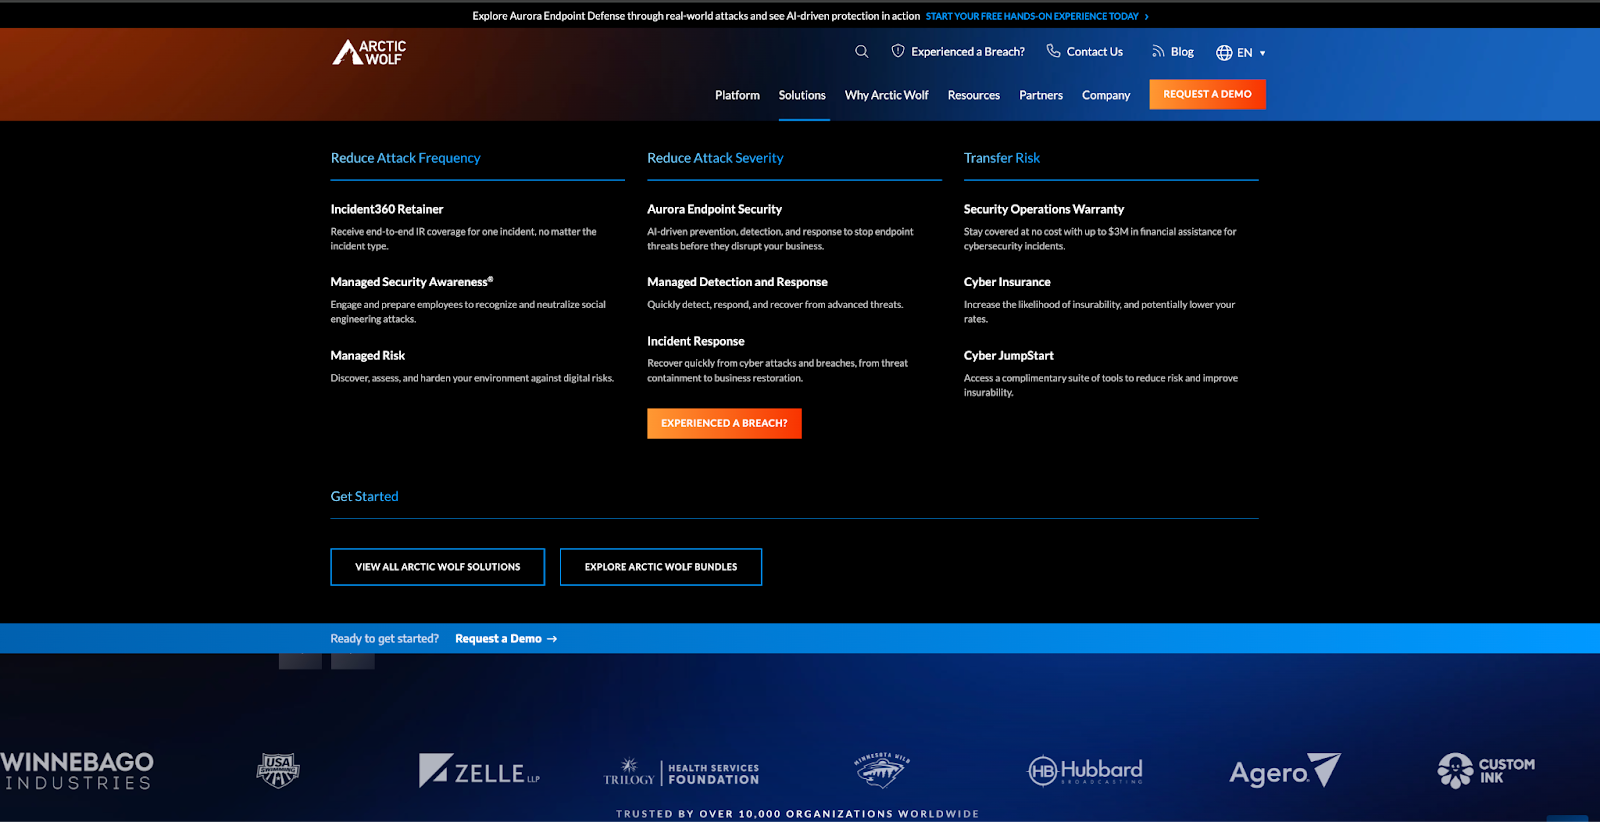Open the Partners menu
The width and height of the screenshot is (1600, 822).
click(1041, 95)
